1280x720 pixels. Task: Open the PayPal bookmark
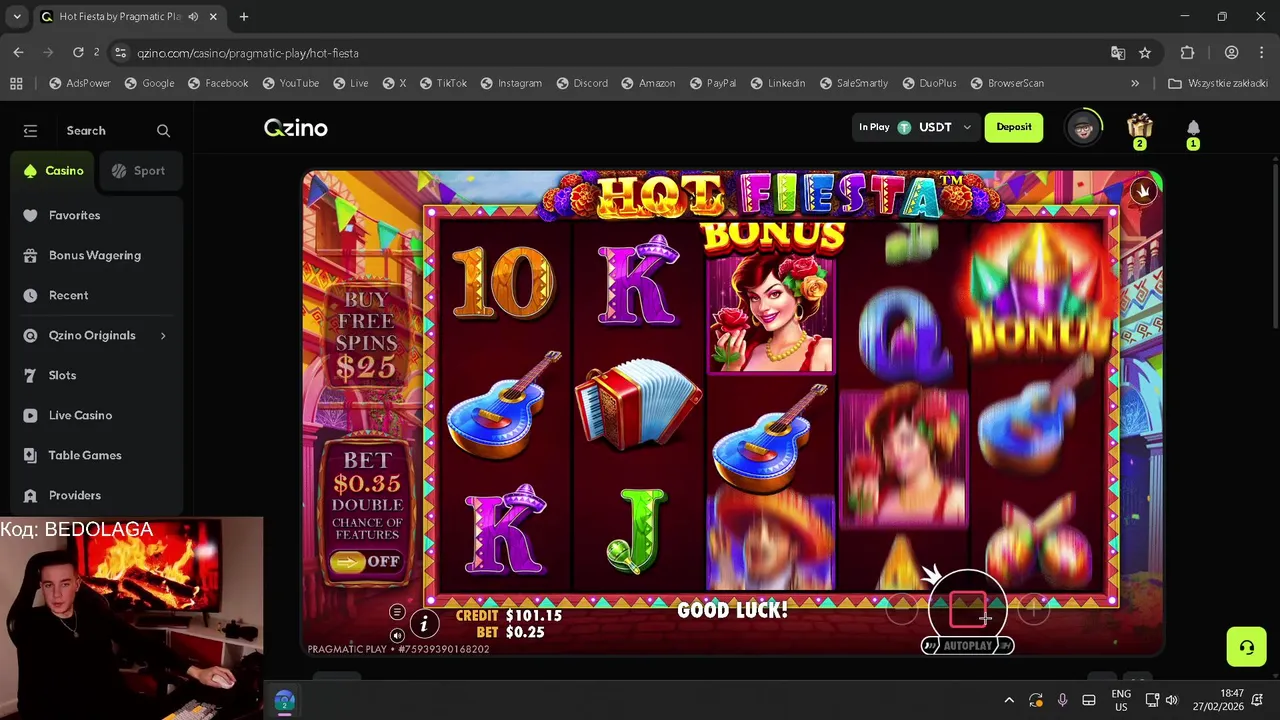[713, 83]
